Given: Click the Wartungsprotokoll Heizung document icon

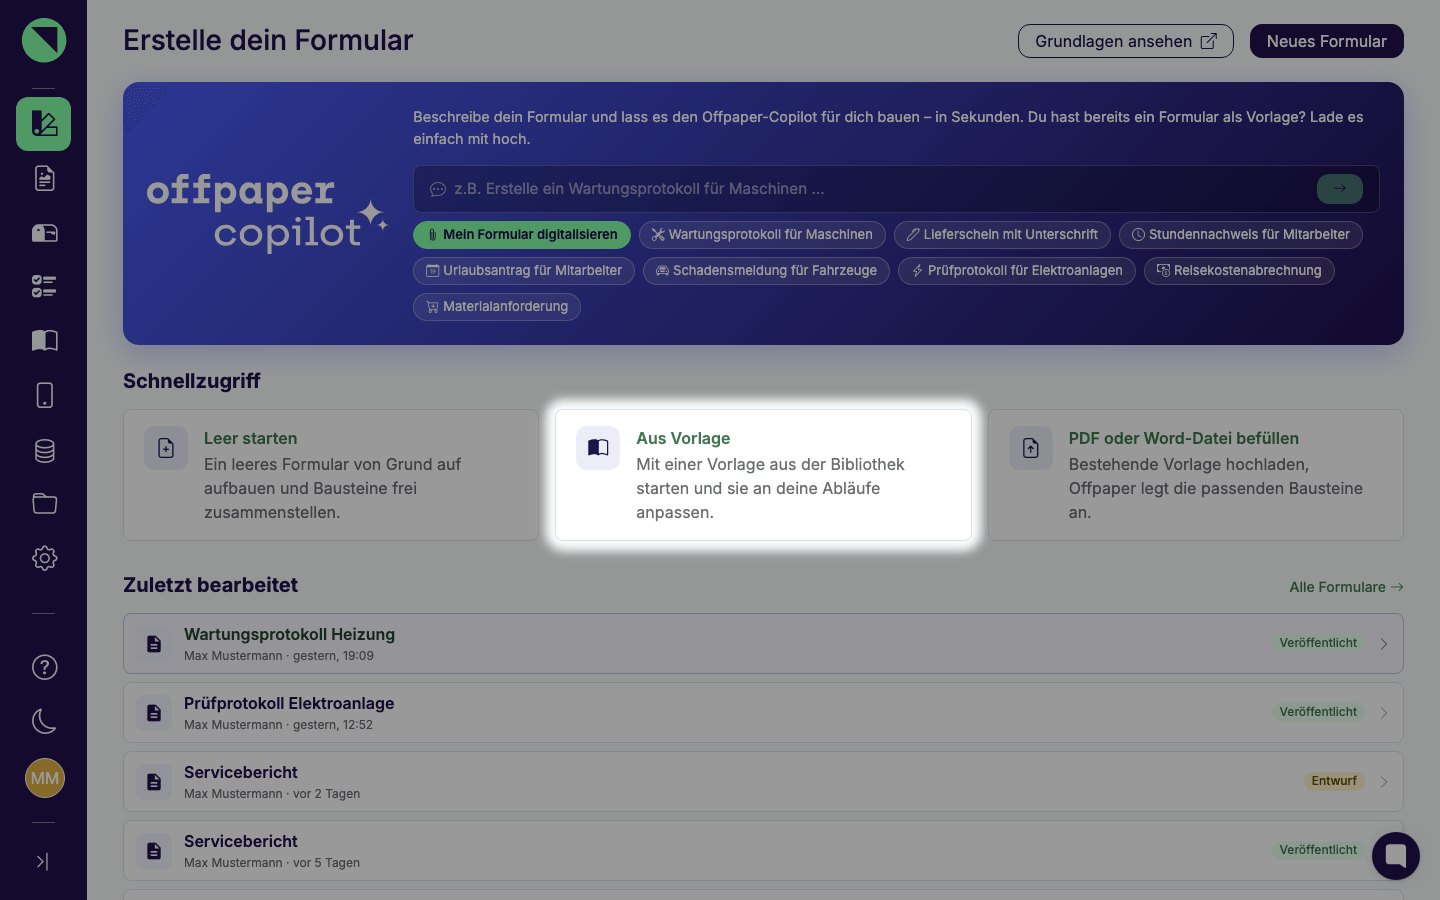Looking at the screenshot, I should 154,644.
